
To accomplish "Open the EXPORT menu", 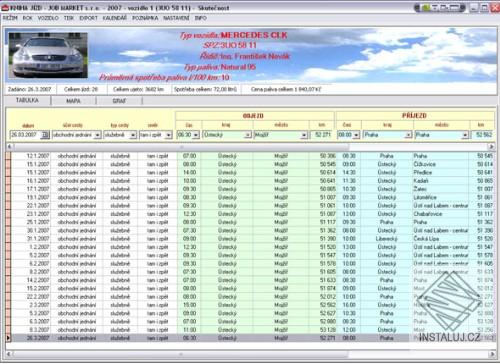I will (x=88, y=18).
